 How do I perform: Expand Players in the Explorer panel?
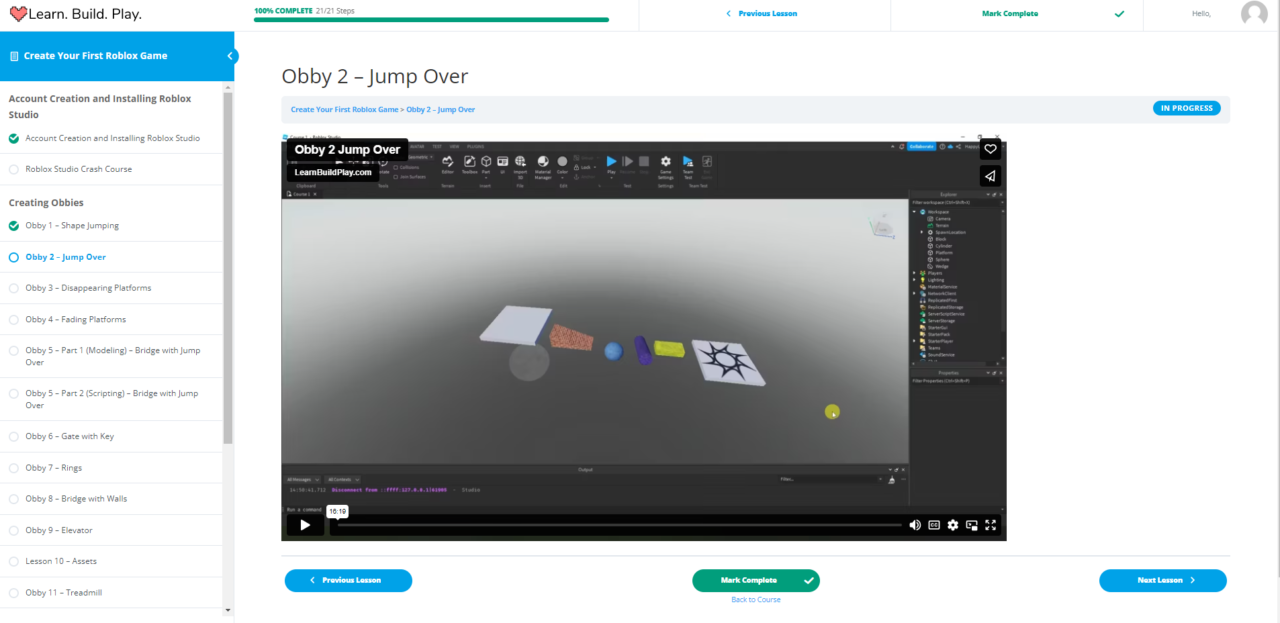pyautogui.click(x=914, y=273)
